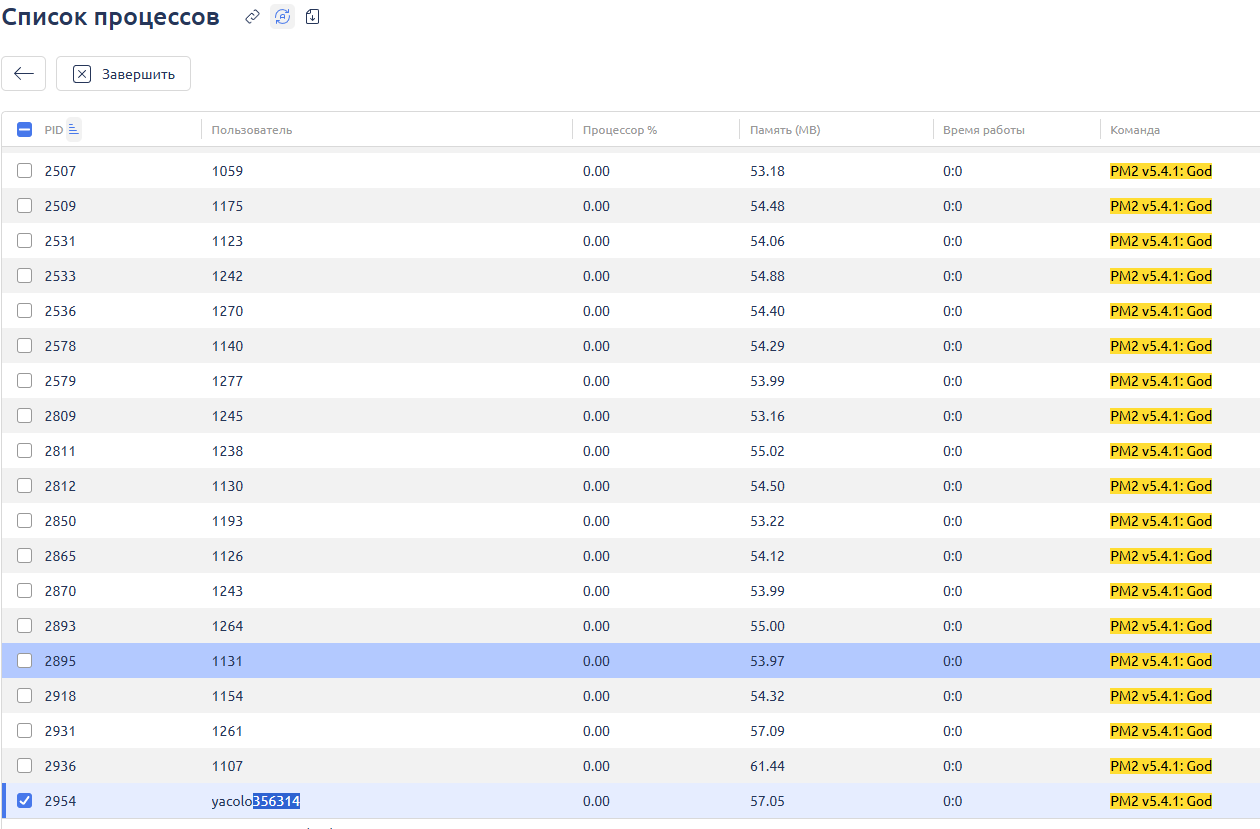Toggle the auto-refresh icon
1260x829 pixels.
283,17
